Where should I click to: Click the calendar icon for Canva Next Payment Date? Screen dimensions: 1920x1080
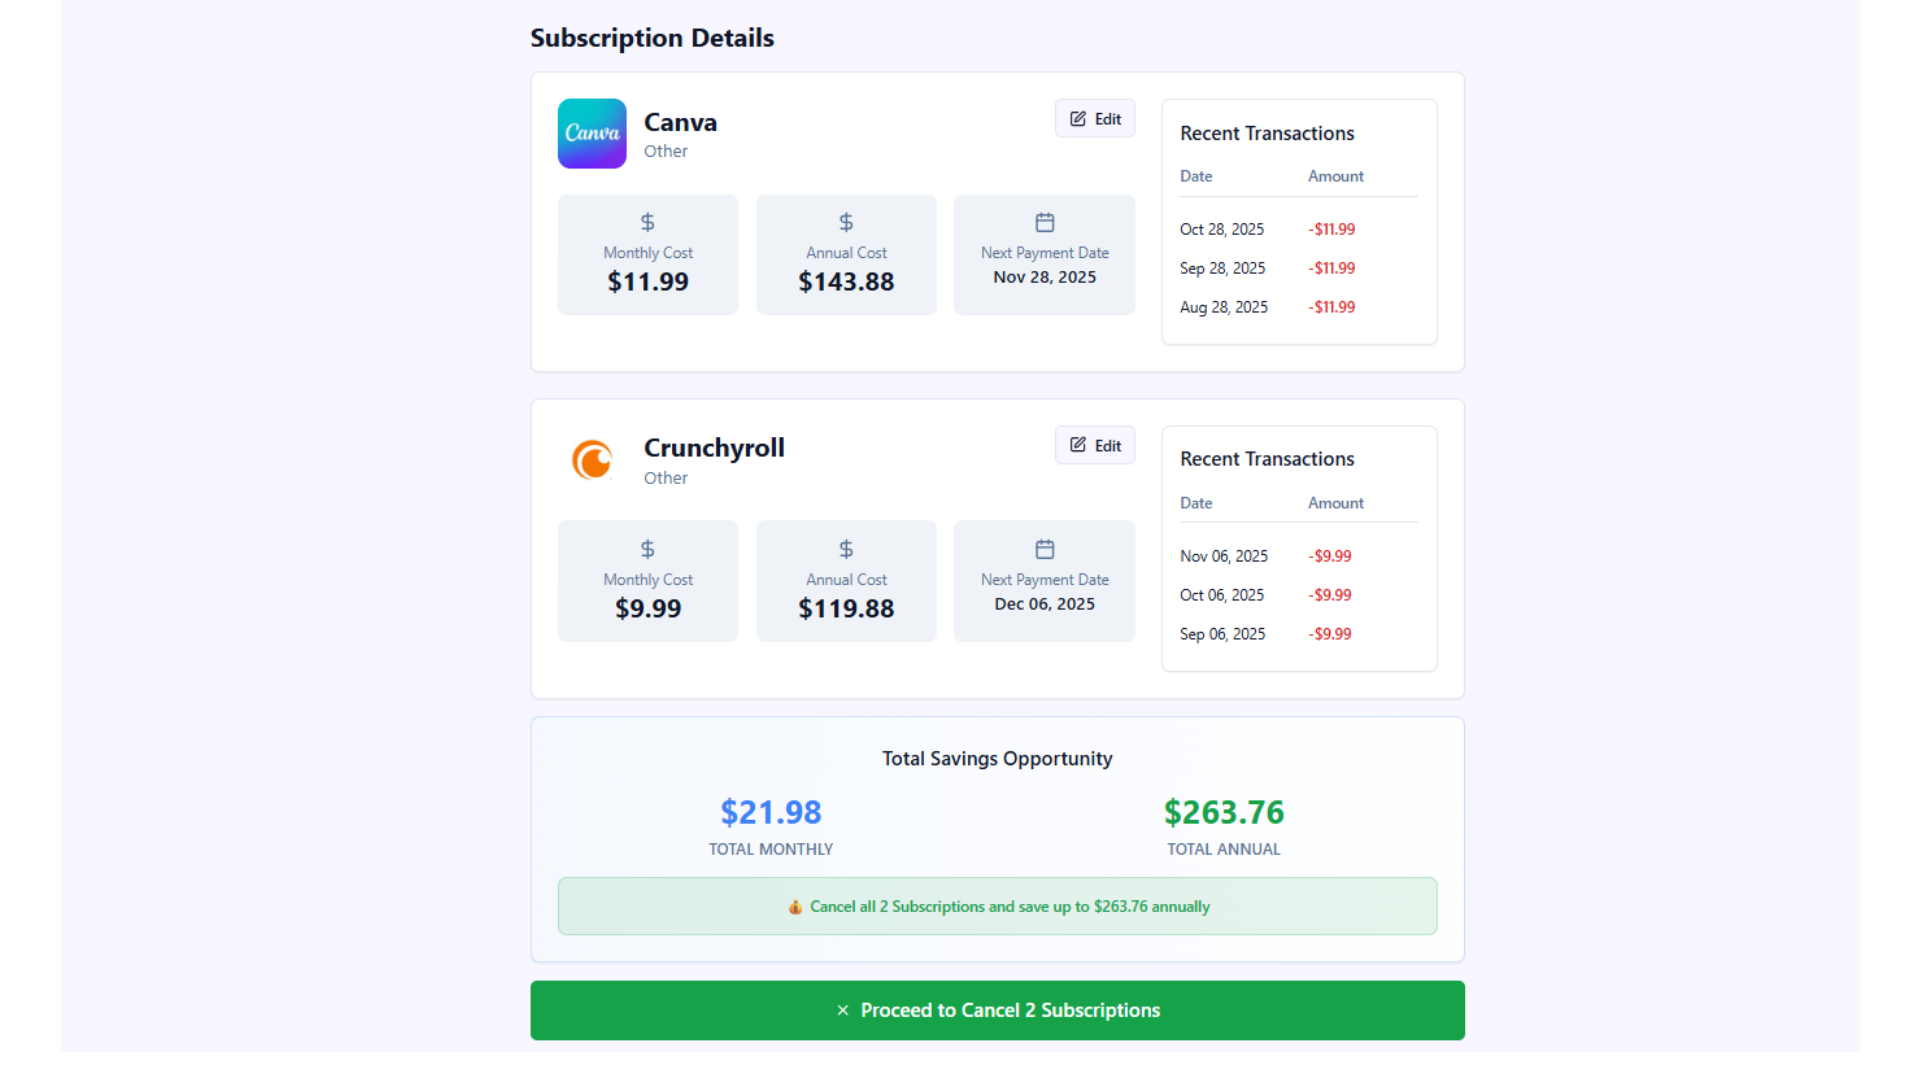[1043, 222]
